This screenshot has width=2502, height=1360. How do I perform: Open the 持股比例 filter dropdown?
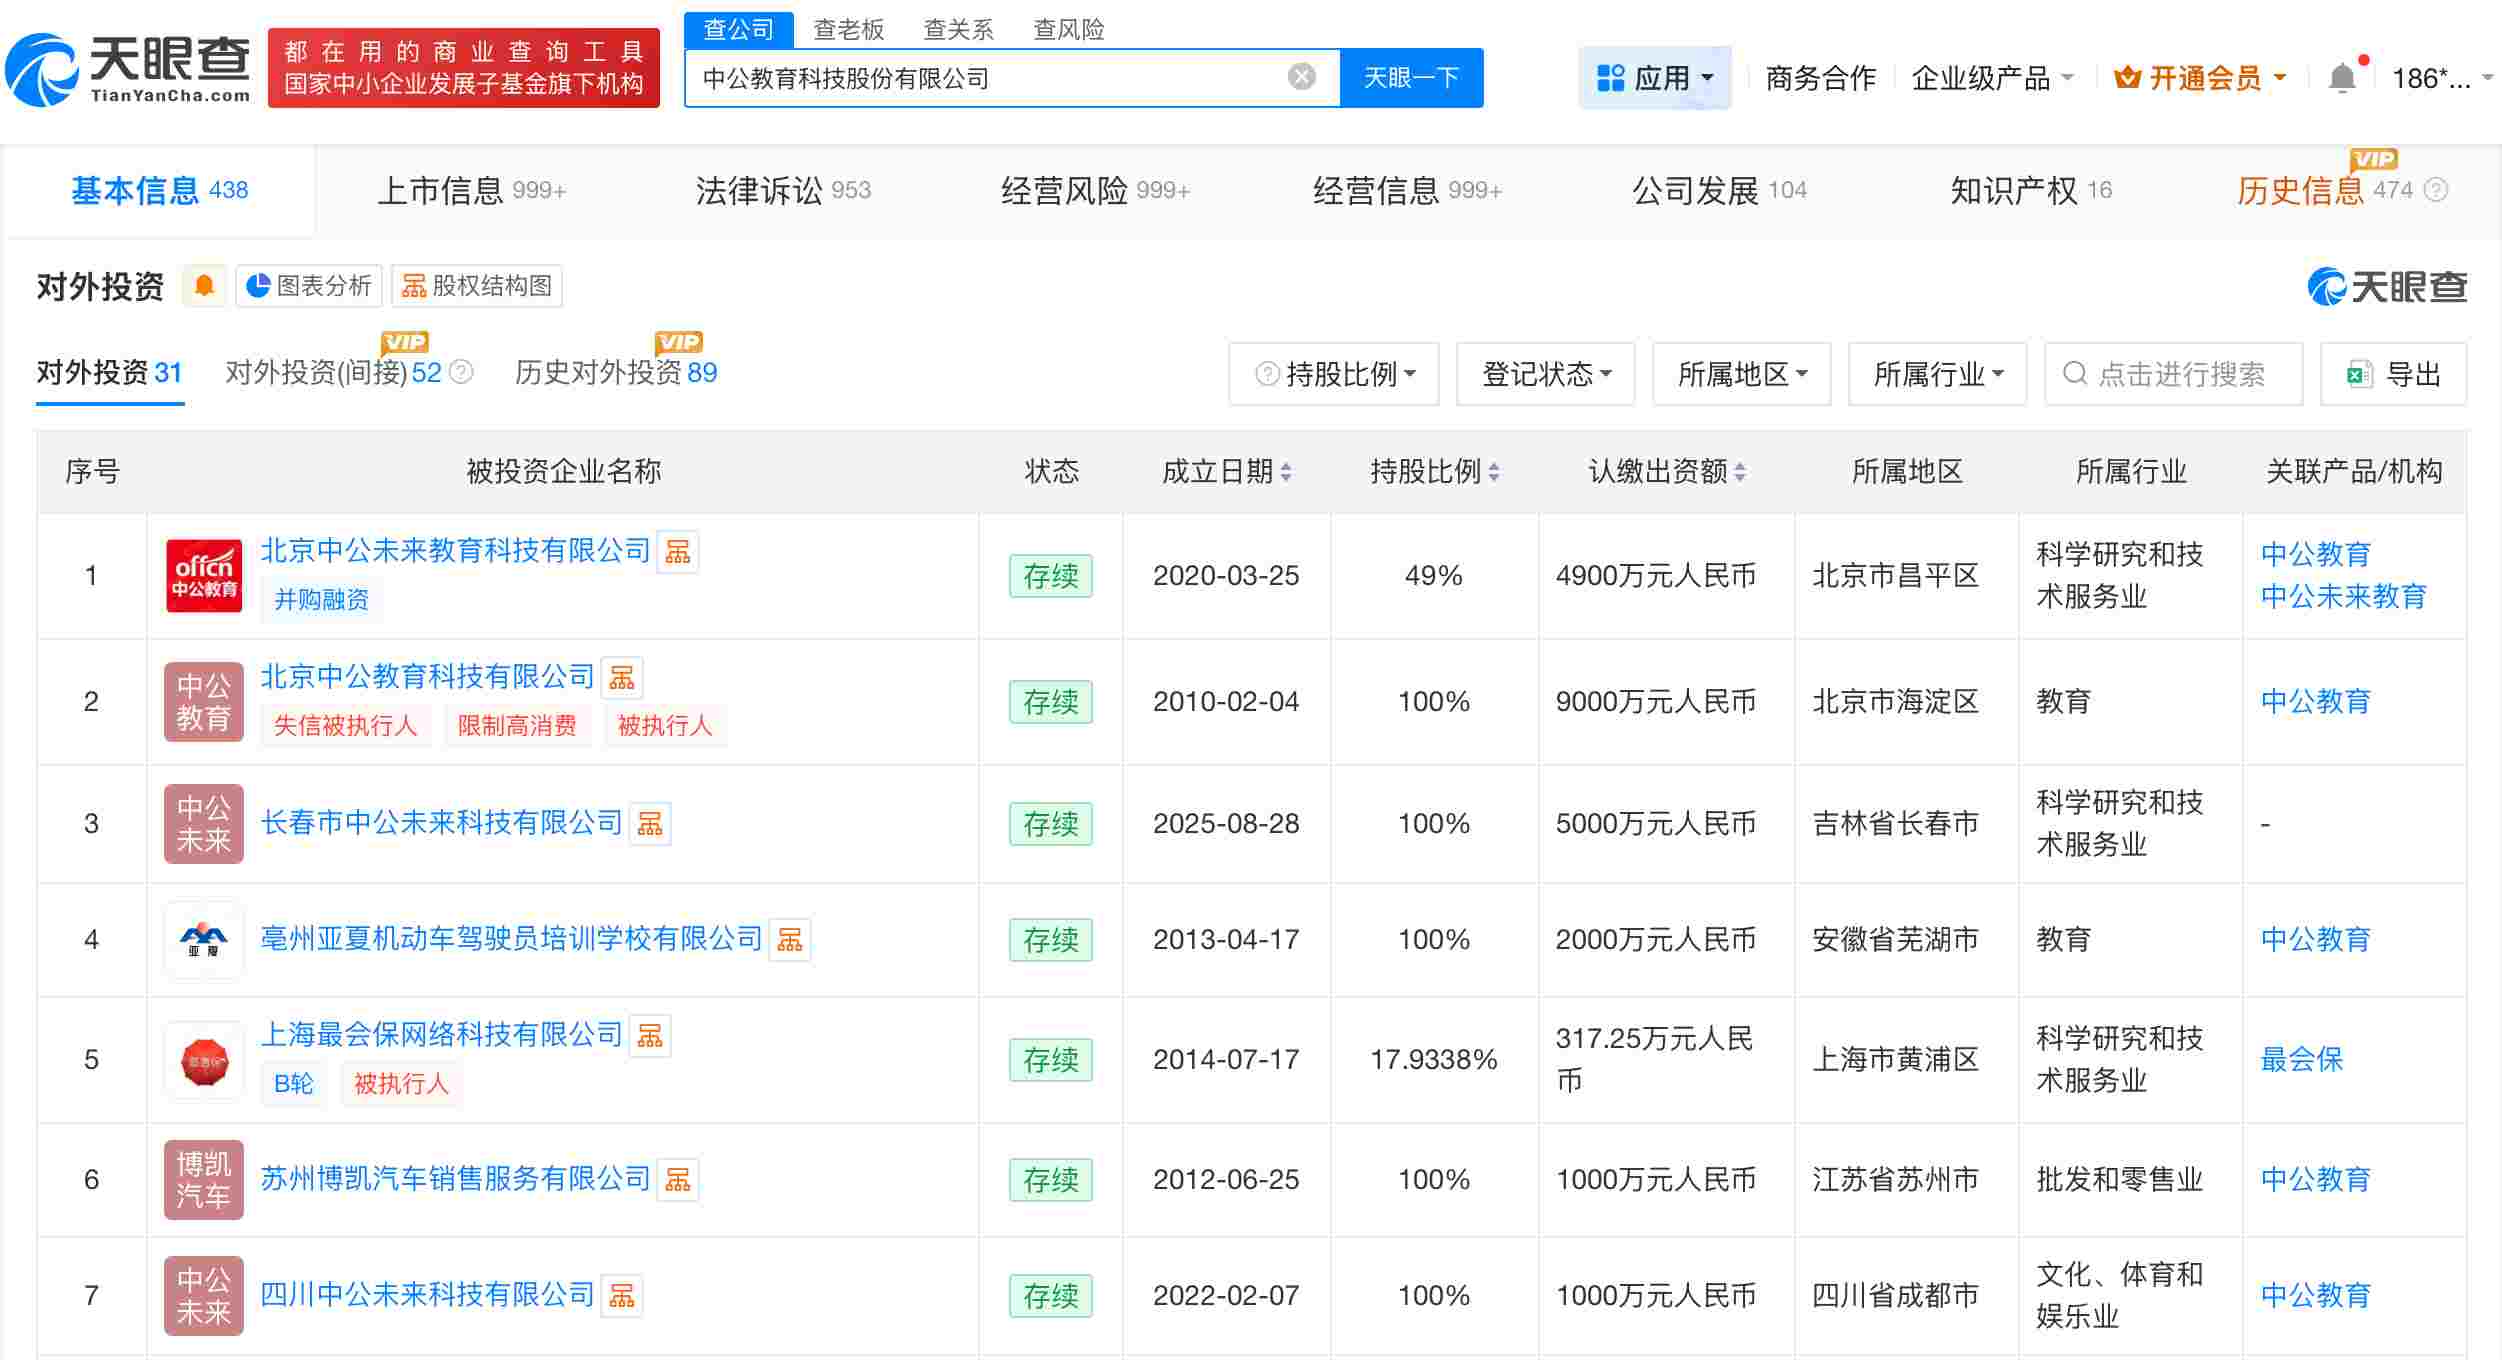(1334, 373)
